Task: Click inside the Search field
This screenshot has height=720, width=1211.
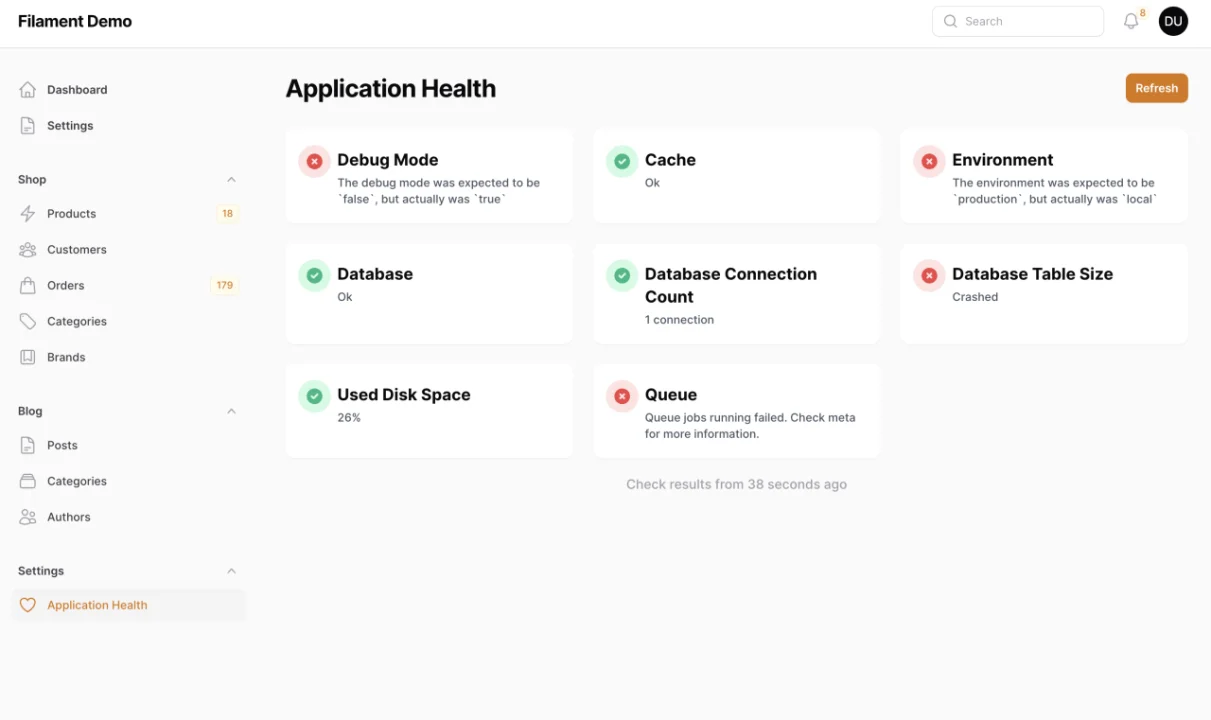Action: click(x=1017, y=21)
